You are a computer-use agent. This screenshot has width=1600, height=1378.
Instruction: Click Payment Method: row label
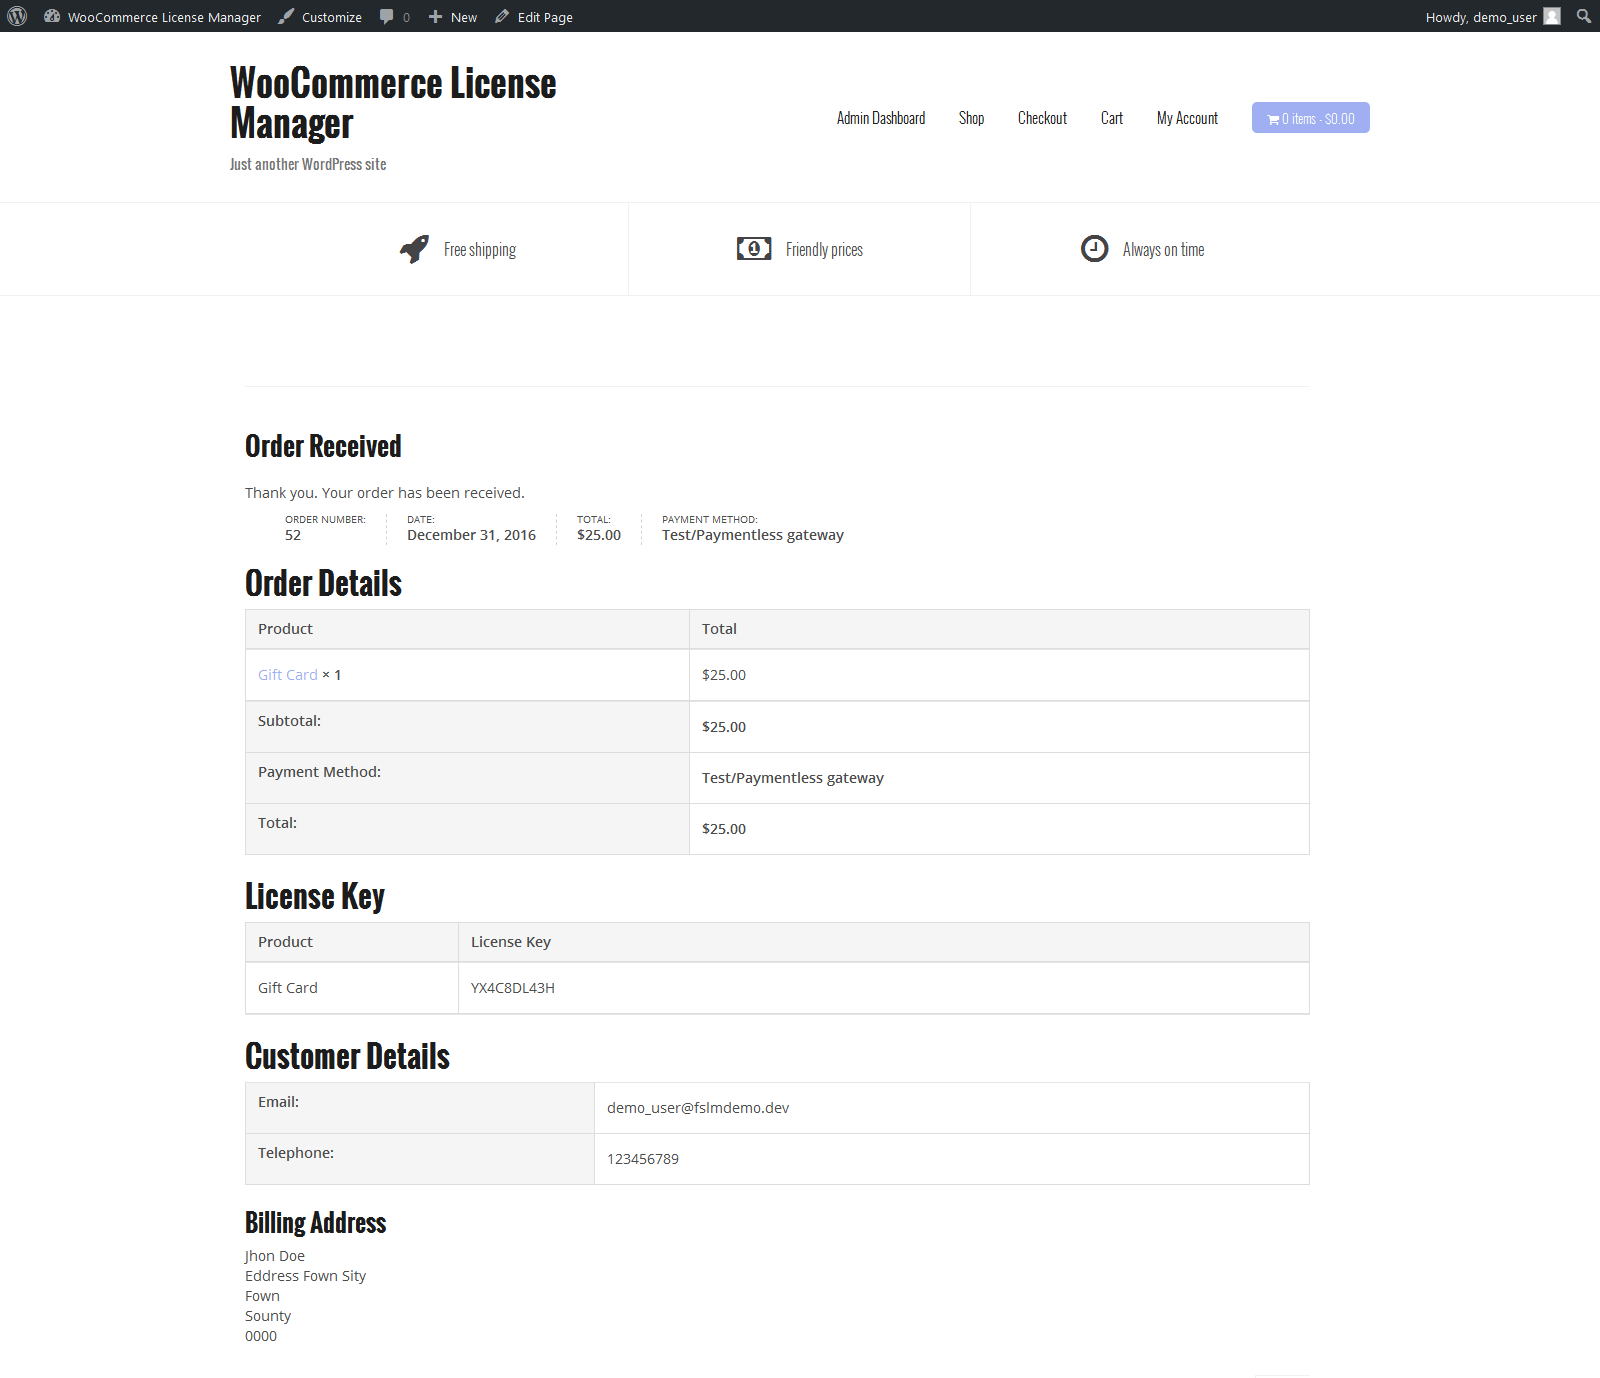(x=319, y=772)
